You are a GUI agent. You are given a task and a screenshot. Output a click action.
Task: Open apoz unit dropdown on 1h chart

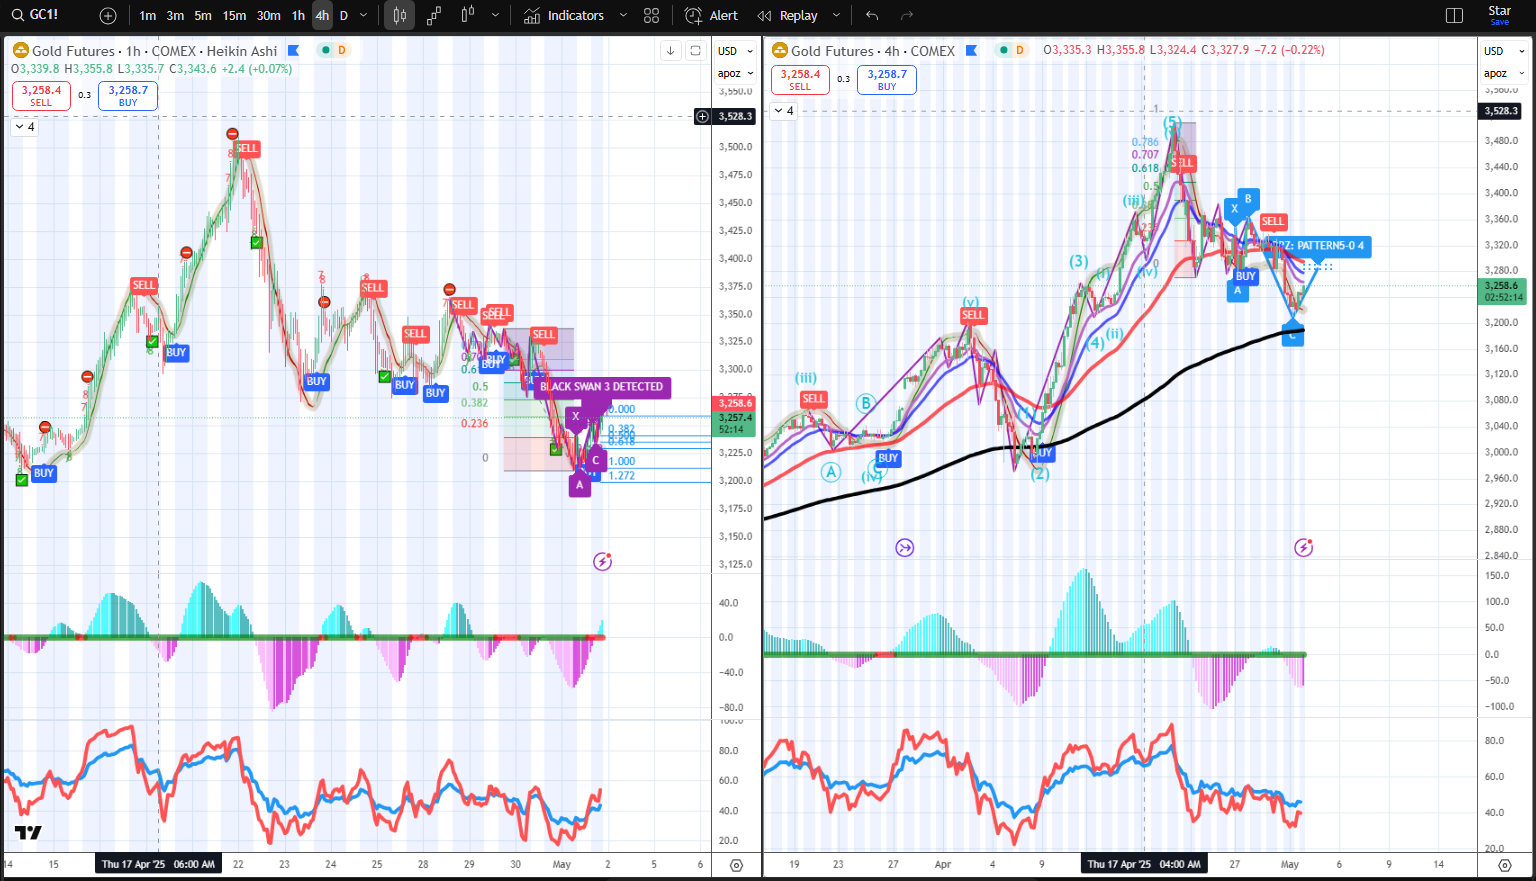[735, 73]
